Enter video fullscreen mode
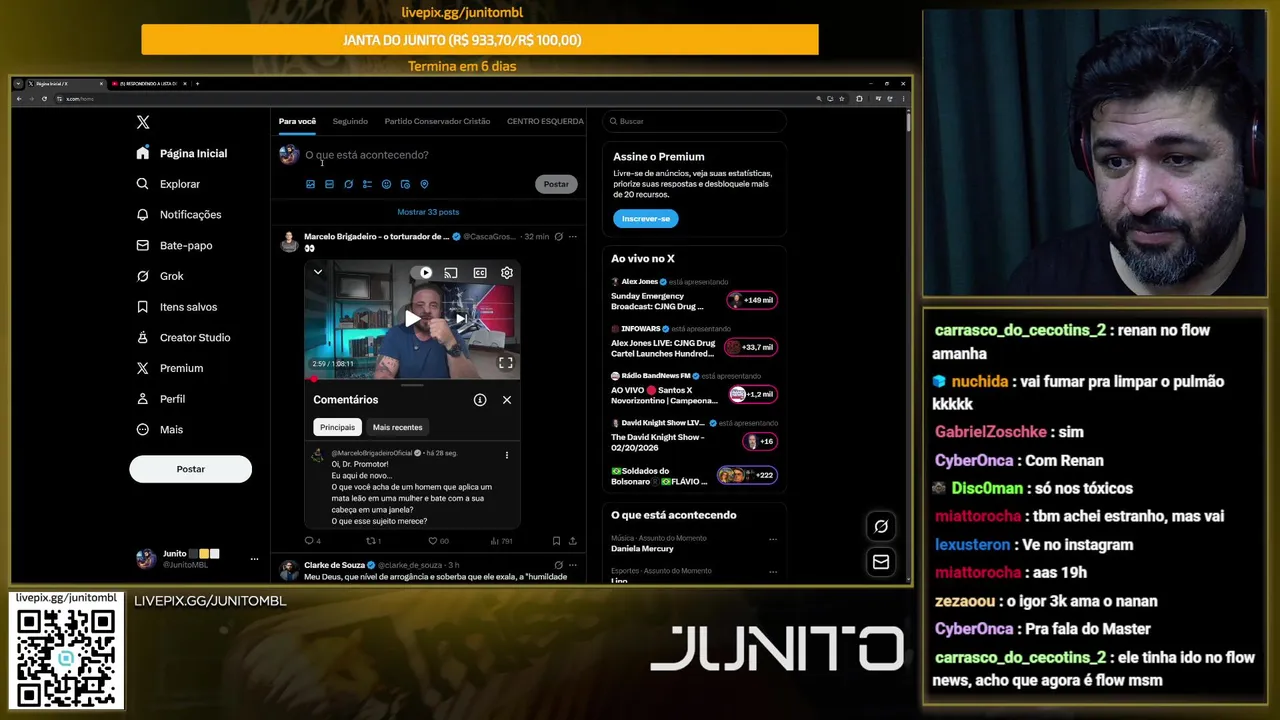The width and height of the screenshot is (1280, 720). point(506,363)
